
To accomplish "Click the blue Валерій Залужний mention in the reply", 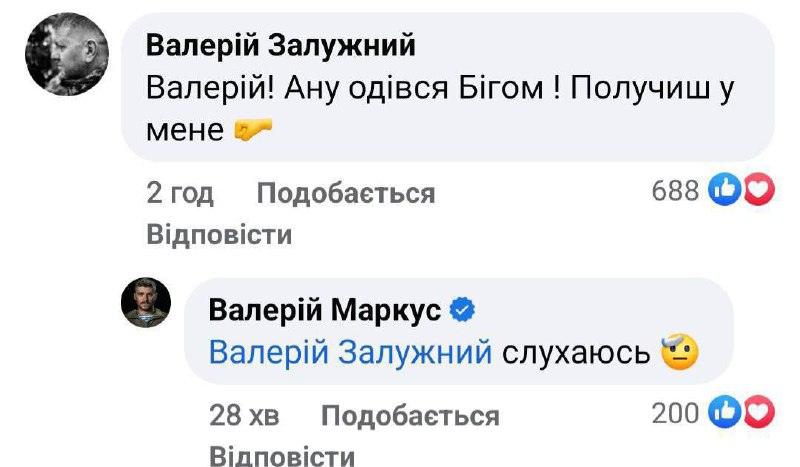I will tap(350, 353).
